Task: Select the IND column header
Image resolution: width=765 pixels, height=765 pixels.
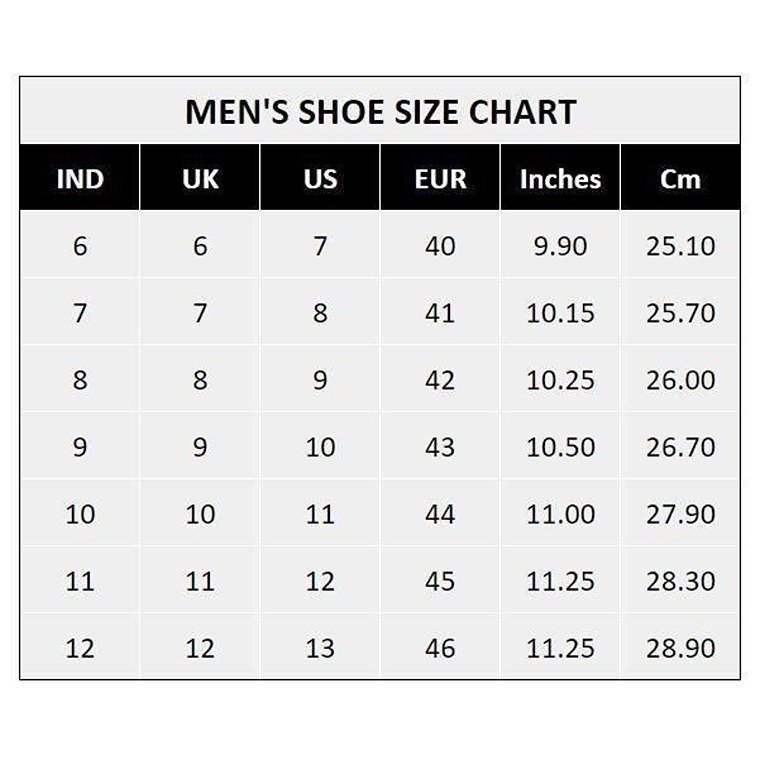Action: [80, 180]
